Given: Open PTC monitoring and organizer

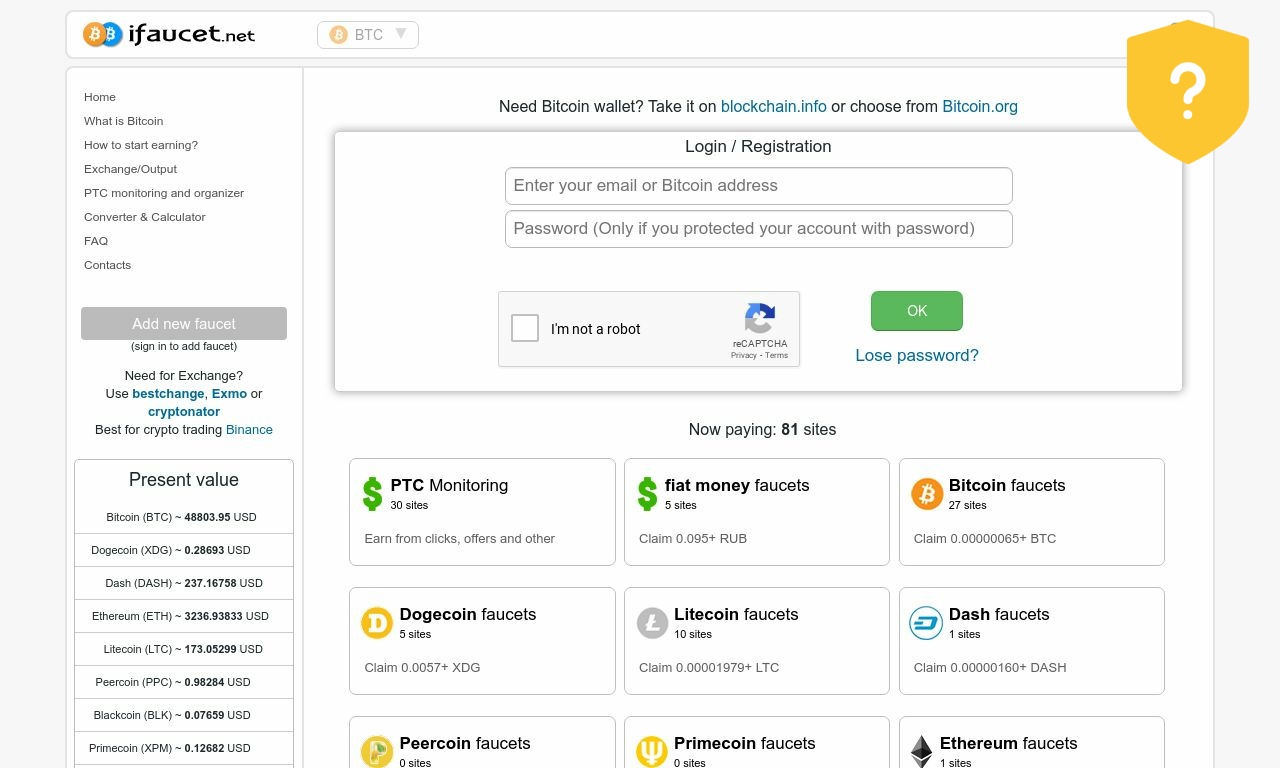Looking at the screenshot, I should [x=164, y=193].
